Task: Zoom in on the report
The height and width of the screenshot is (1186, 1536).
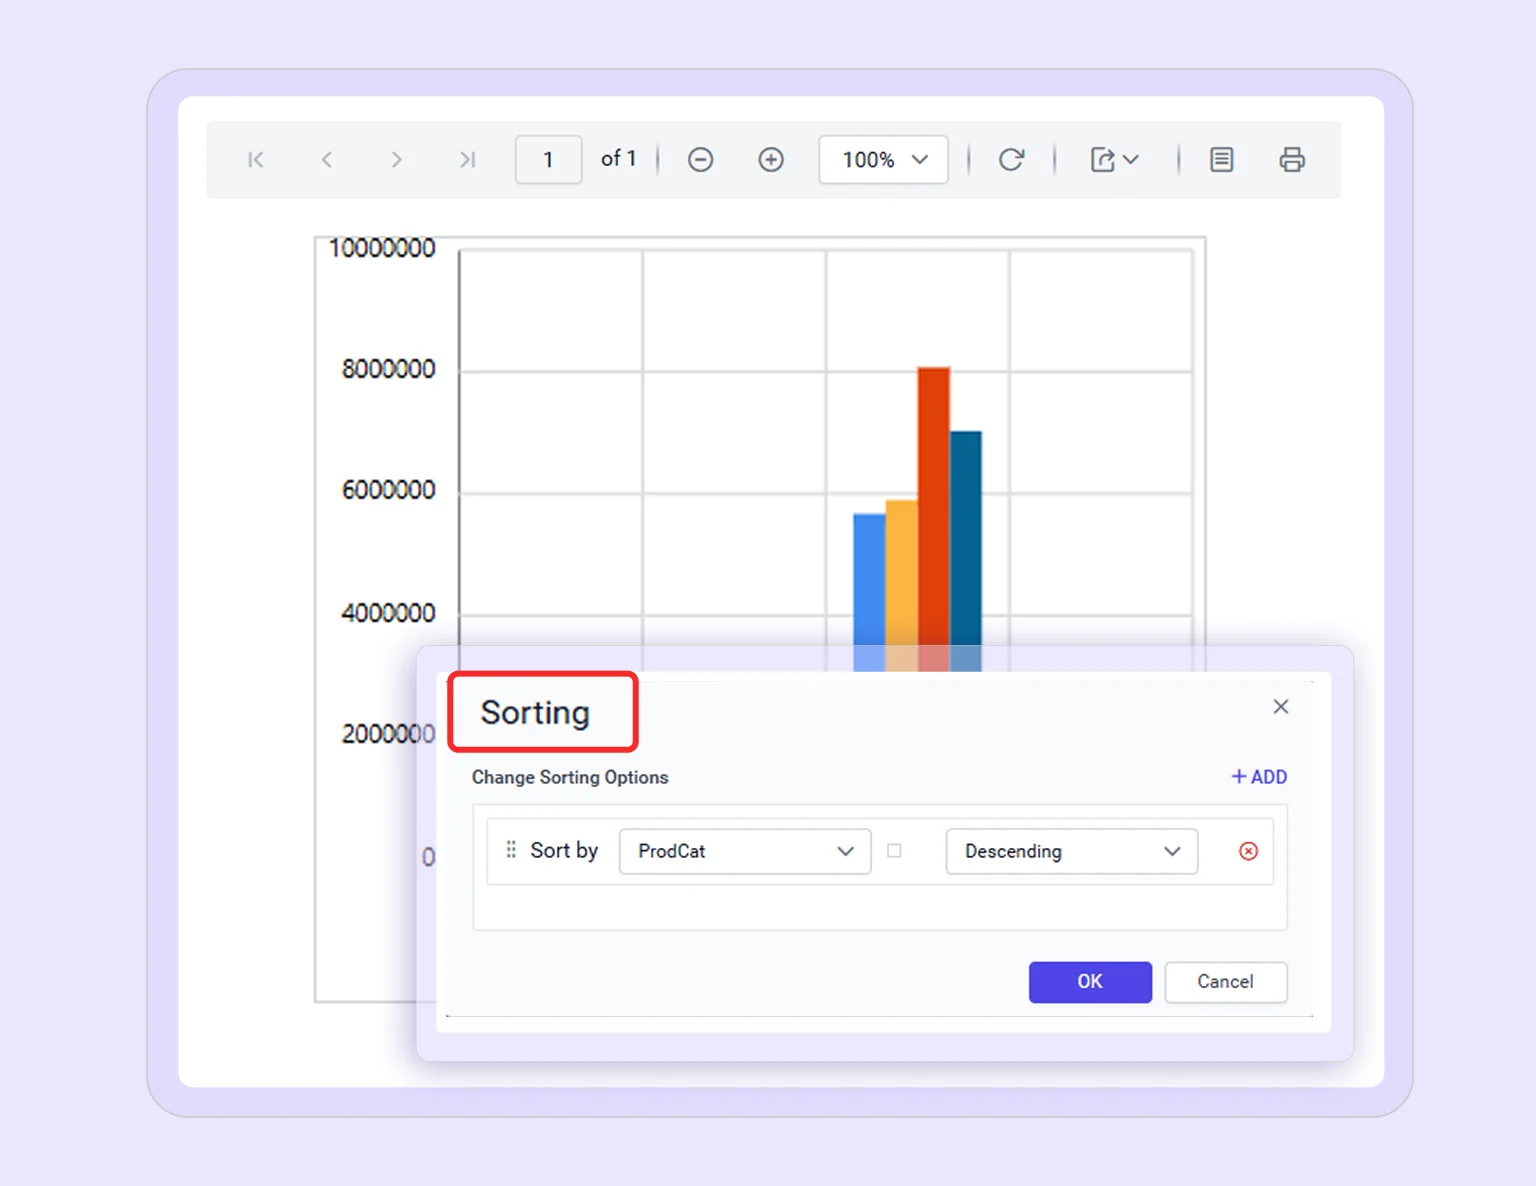Action: click(x=771, y=159)
